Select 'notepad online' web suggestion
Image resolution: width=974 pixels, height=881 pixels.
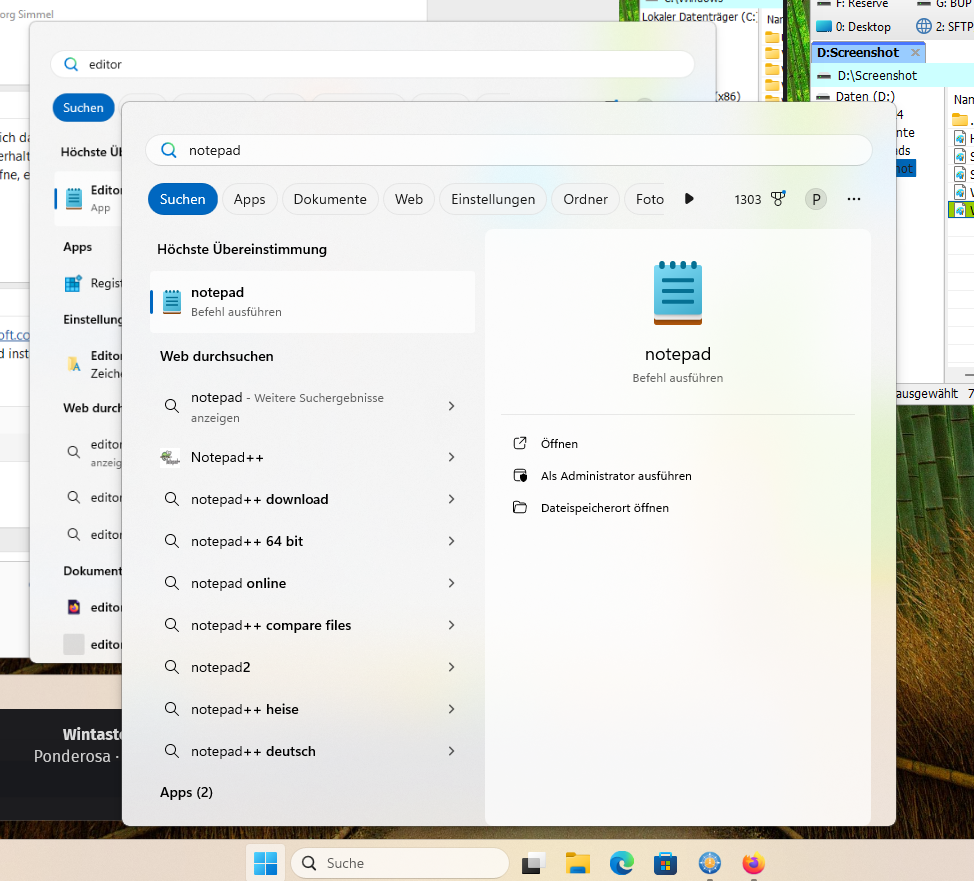239,583
